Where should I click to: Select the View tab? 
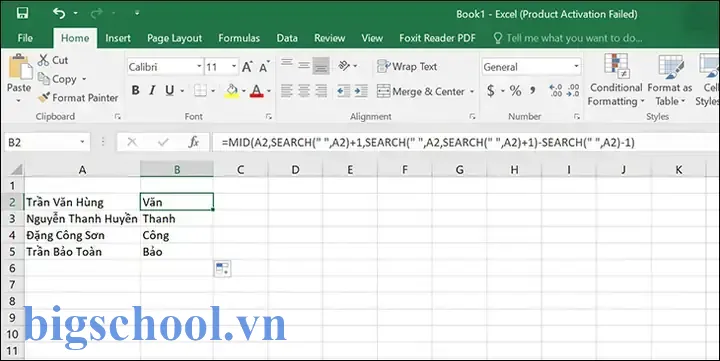click(372, 38)
